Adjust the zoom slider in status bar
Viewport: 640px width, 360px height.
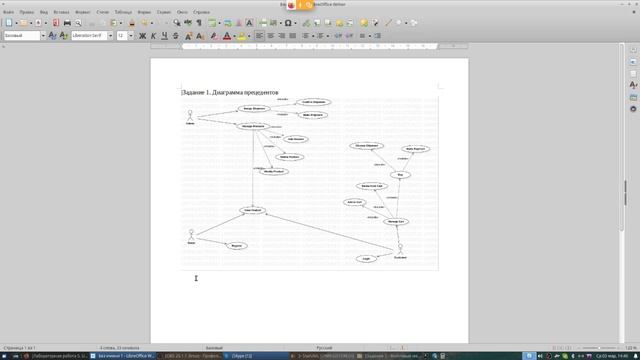[x=598, y=348]
